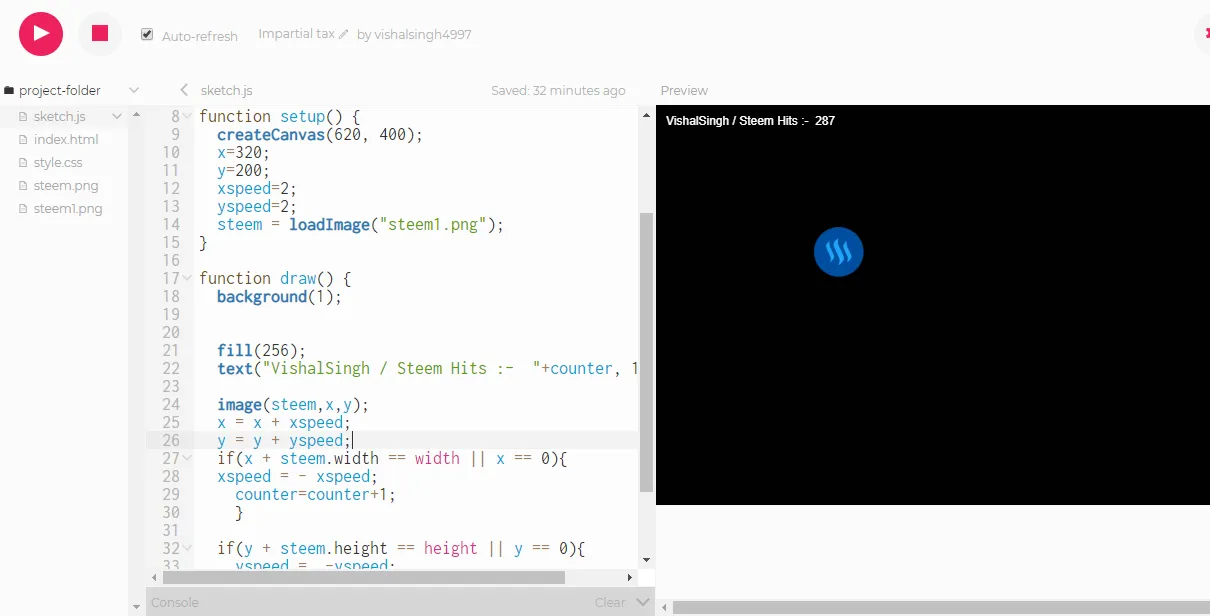
Task: Clear the console output
Action: [610, 603]
